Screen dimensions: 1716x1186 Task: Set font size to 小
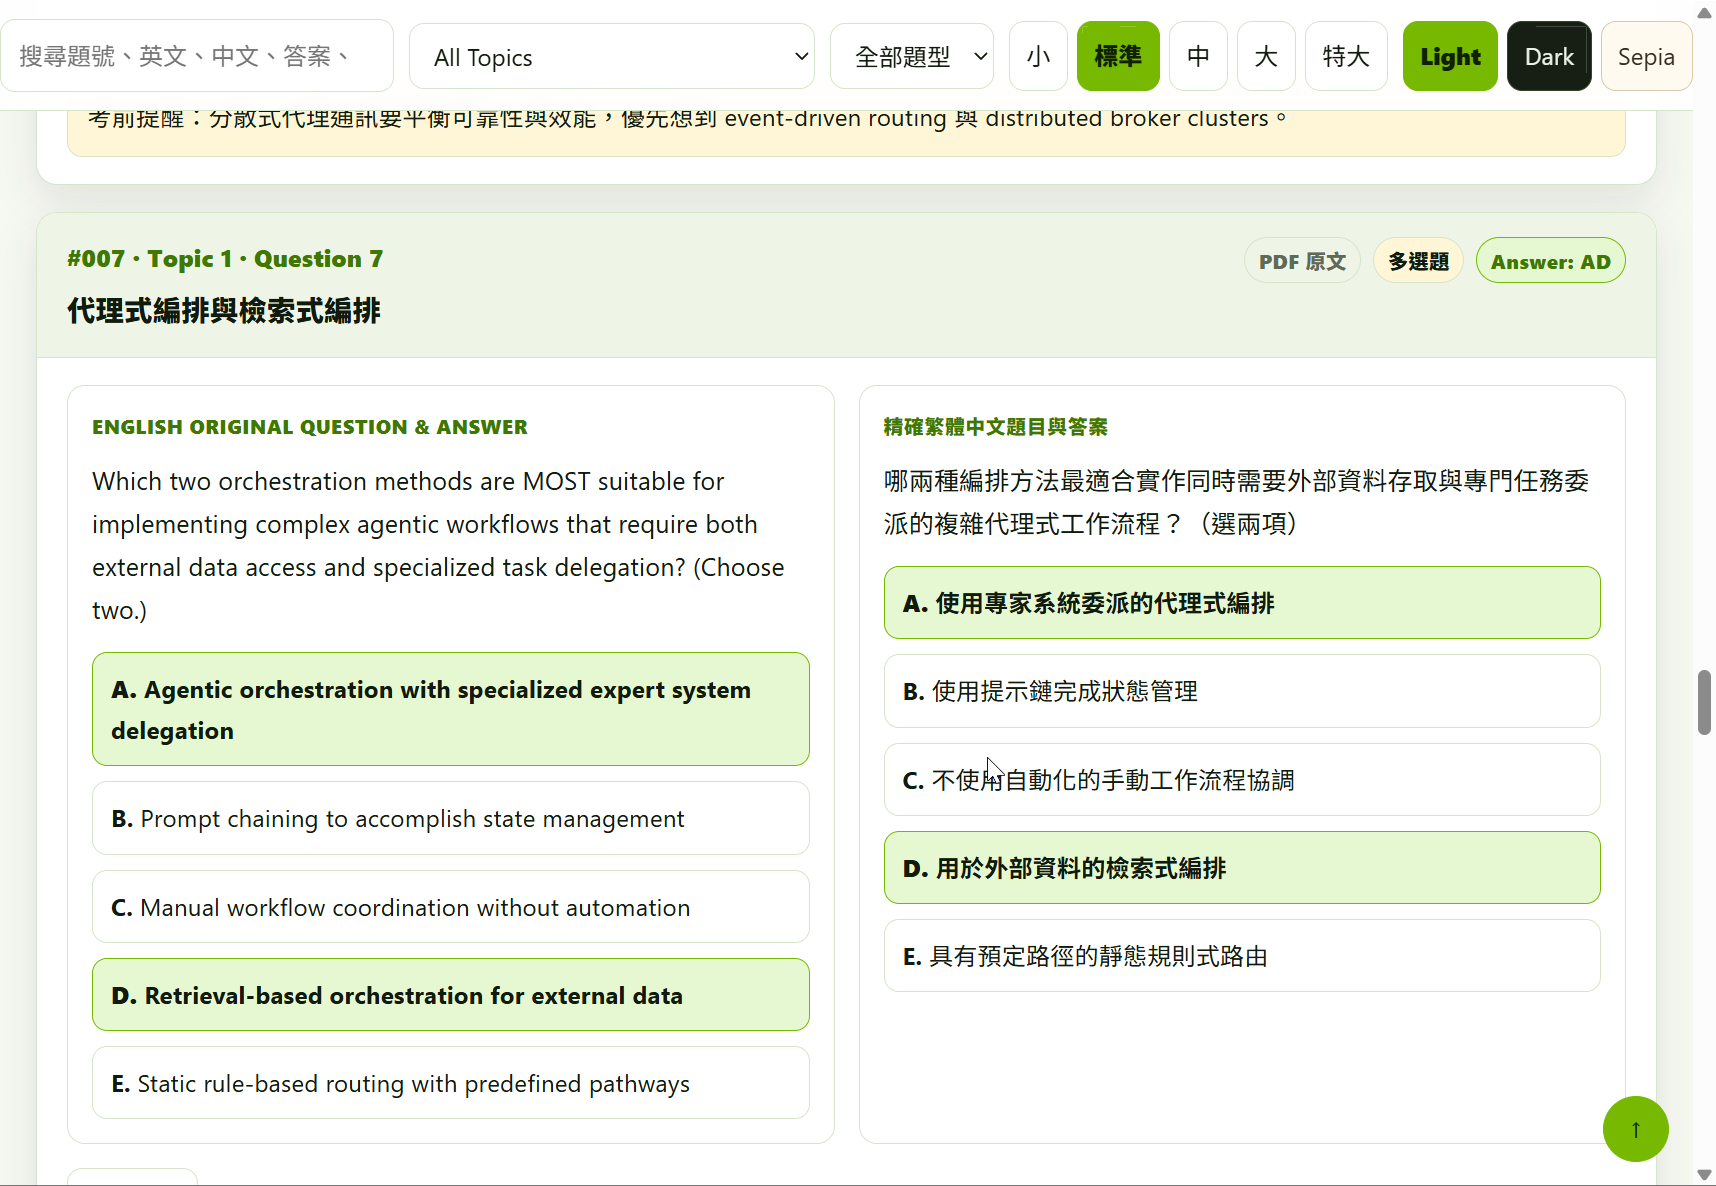pyautogui.click(x=1038, y=57)
